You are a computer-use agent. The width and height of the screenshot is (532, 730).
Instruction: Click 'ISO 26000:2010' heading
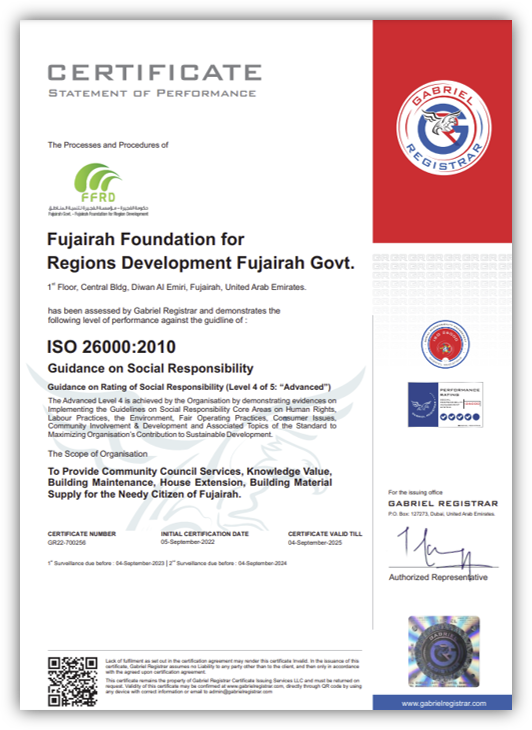click(111, 347)
